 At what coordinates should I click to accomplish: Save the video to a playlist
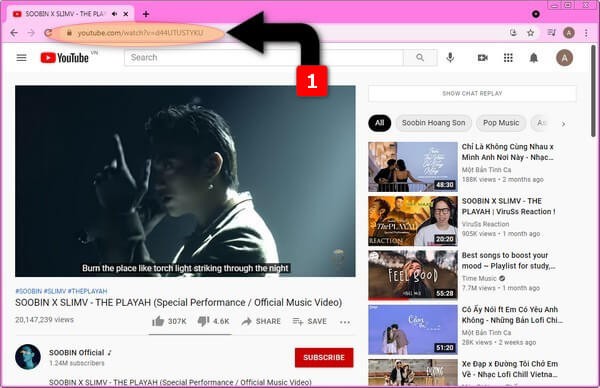[x=310, y=321]
